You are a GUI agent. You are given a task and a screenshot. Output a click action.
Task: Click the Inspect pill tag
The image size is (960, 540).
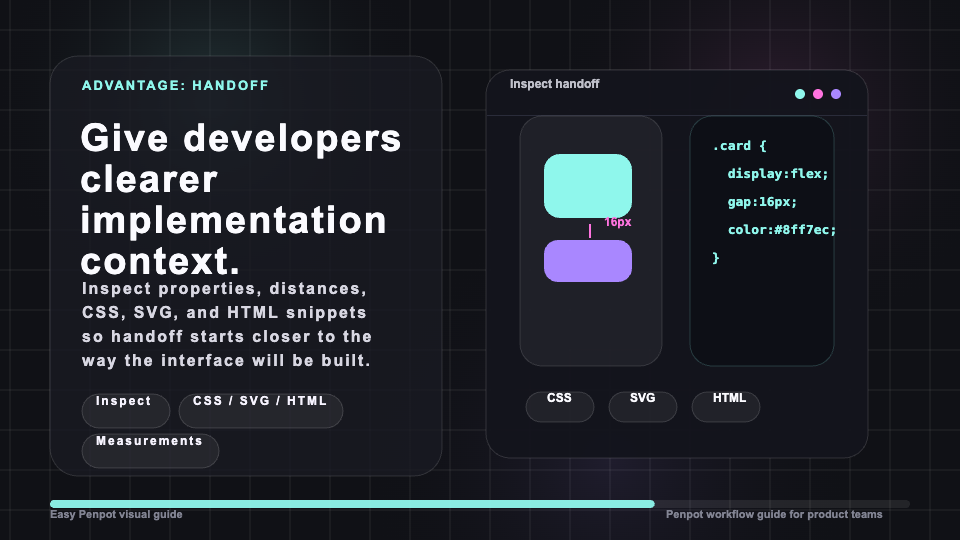[126, 410]
